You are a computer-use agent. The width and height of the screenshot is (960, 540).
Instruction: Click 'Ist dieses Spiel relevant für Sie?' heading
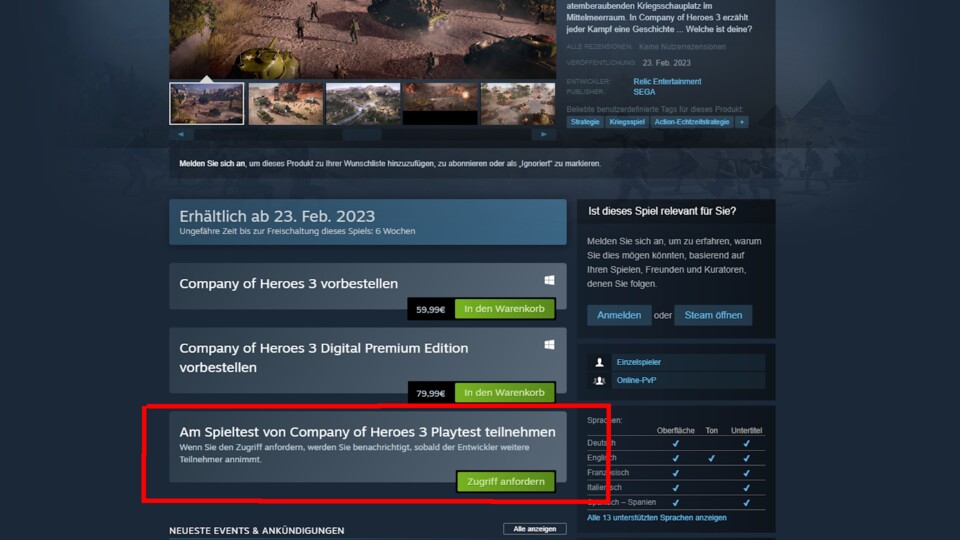(x=662, y=211)
